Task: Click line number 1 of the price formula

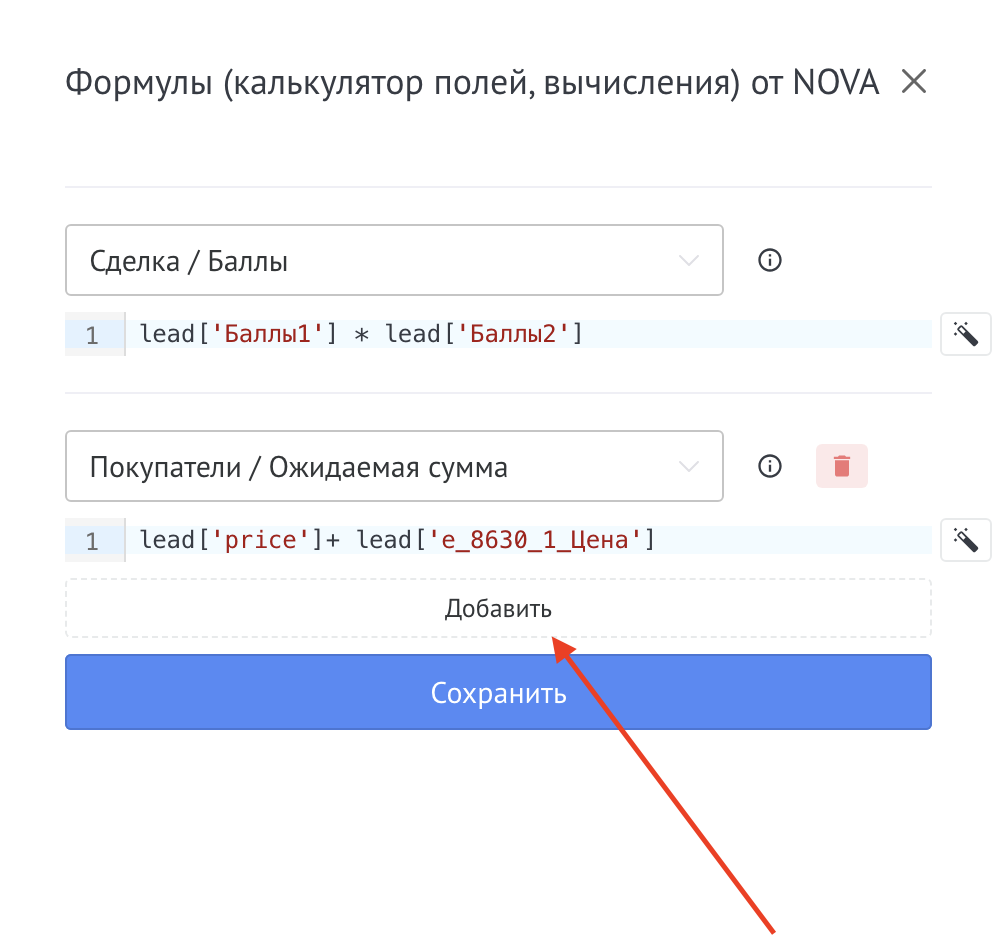Action: tap(92, 542)
